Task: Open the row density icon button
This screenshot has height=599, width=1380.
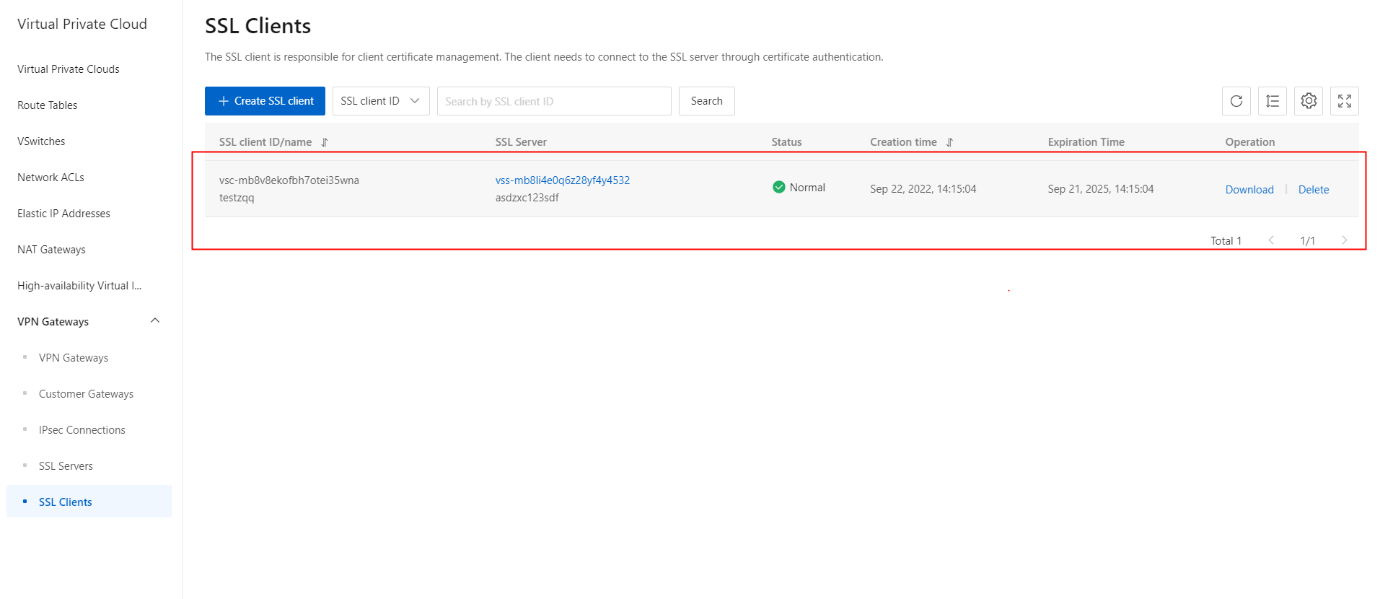Action: 1272,101
